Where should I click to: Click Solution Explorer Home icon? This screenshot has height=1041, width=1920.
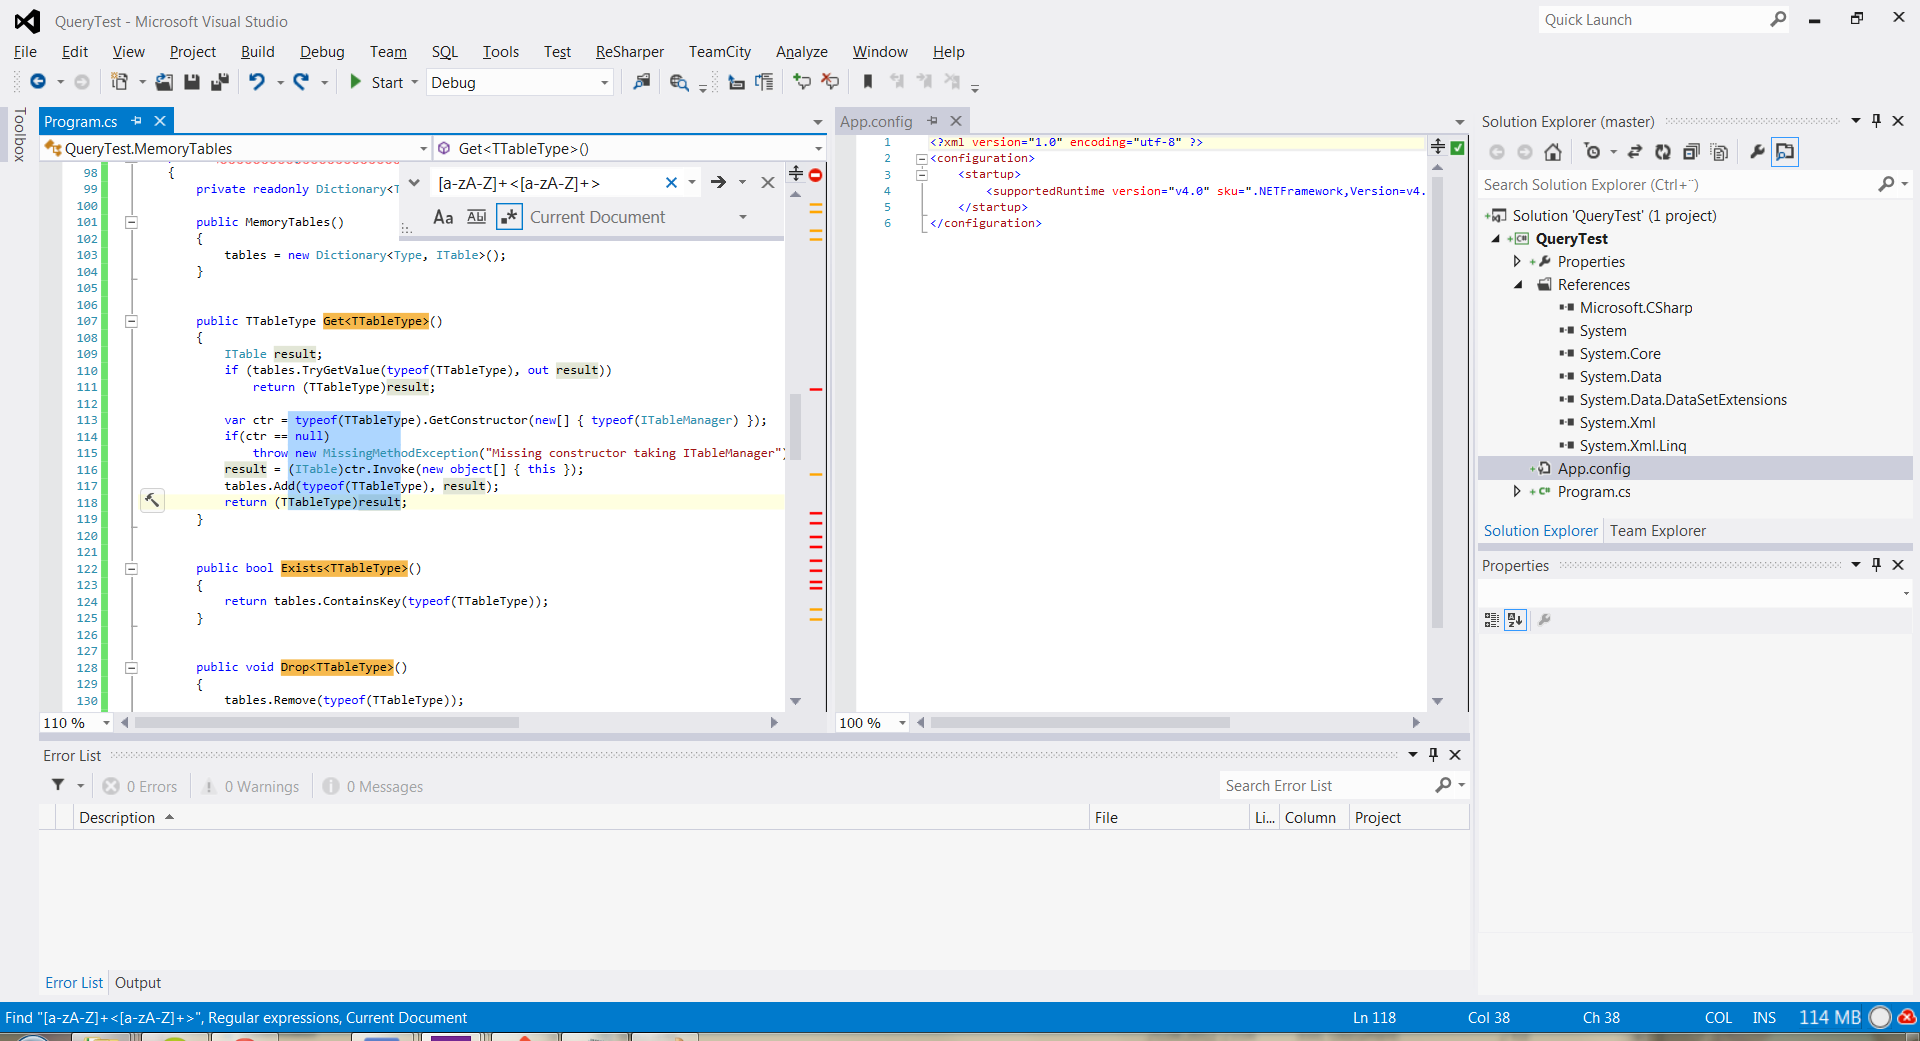coord(1553,152)
